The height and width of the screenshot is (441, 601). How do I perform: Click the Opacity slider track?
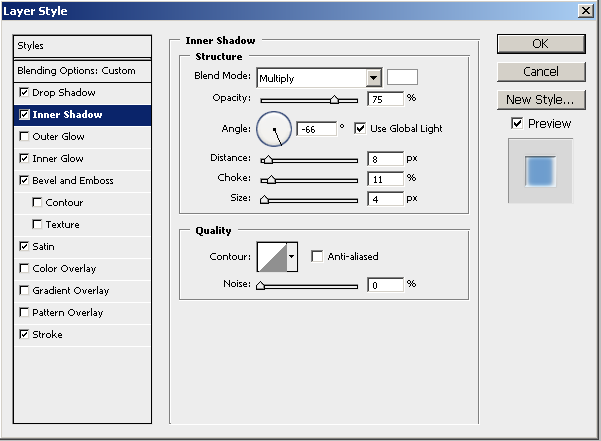click(308, 100)
